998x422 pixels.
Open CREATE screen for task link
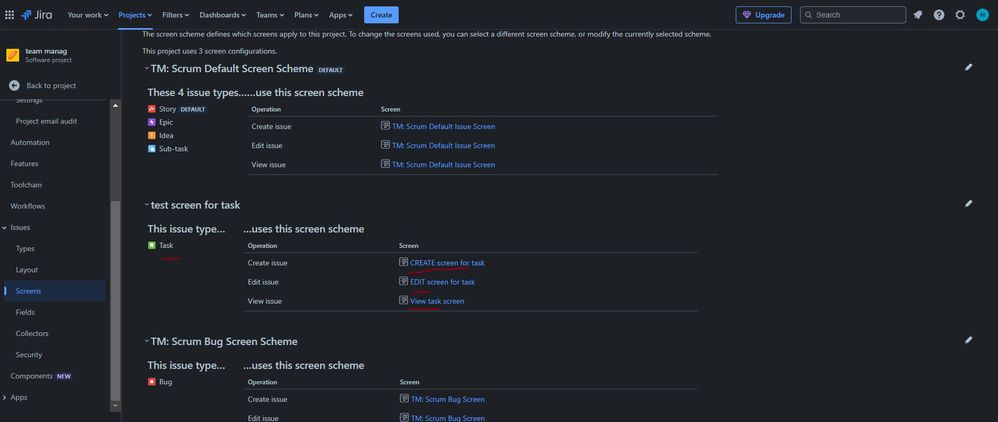coord(447,263)
